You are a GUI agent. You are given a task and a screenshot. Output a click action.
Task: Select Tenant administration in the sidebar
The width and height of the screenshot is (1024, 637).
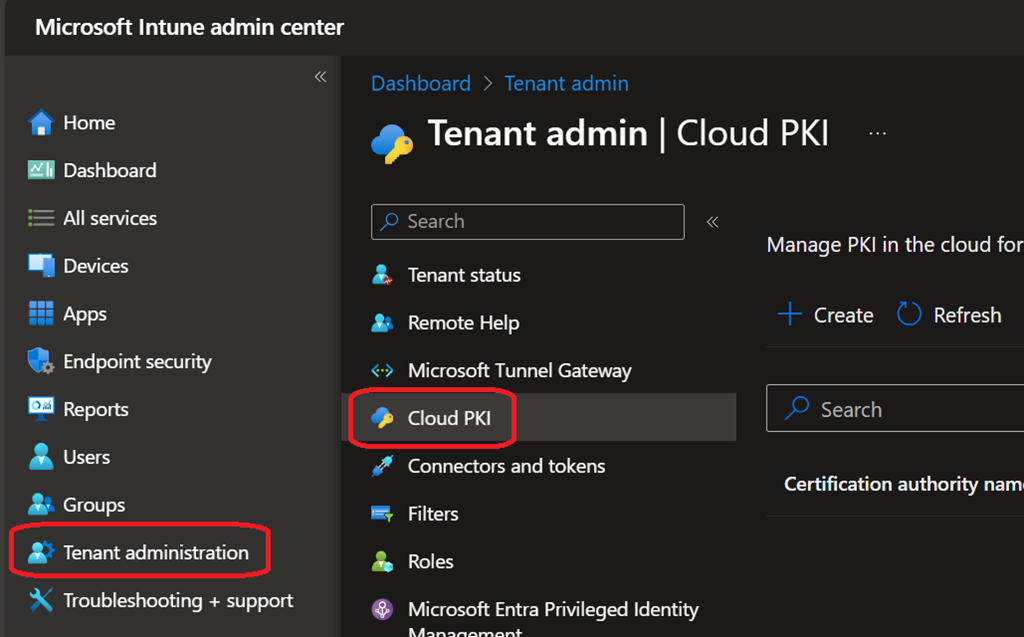(155, 553)
